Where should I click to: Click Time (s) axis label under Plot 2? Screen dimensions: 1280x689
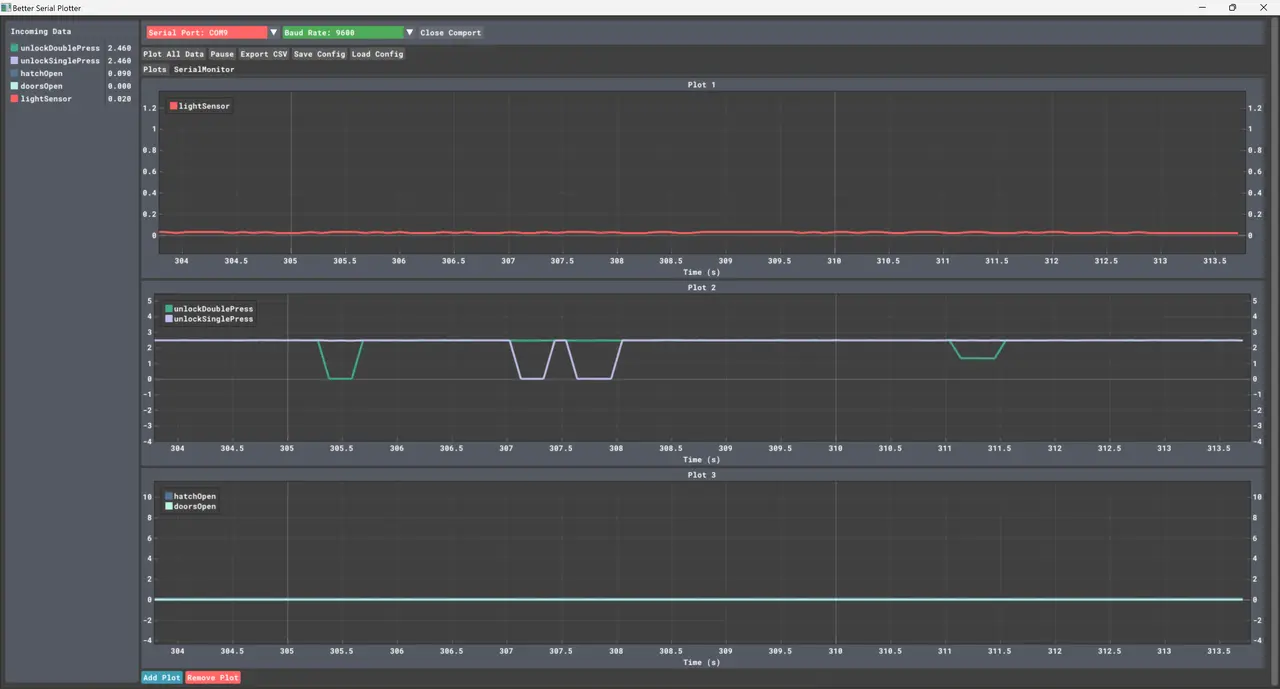pyautogui.click(x=701, y=460)
